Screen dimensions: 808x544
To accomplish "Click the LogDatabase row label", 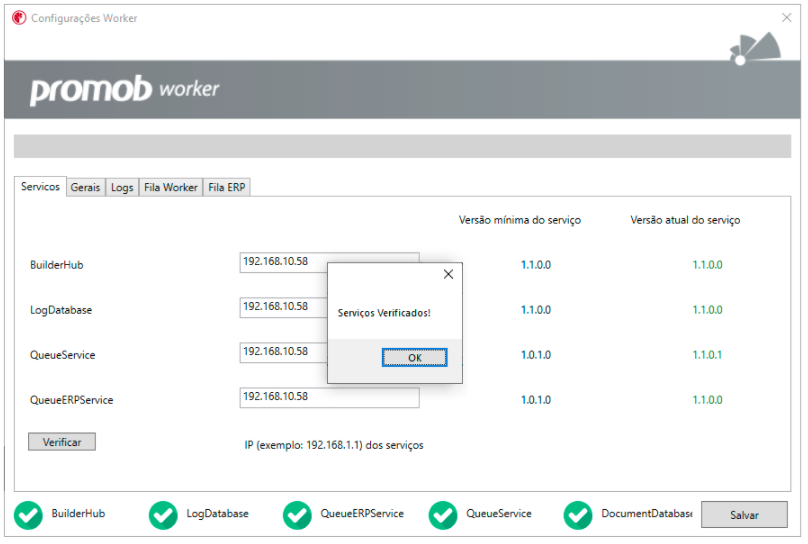I will tap(61, 310).
